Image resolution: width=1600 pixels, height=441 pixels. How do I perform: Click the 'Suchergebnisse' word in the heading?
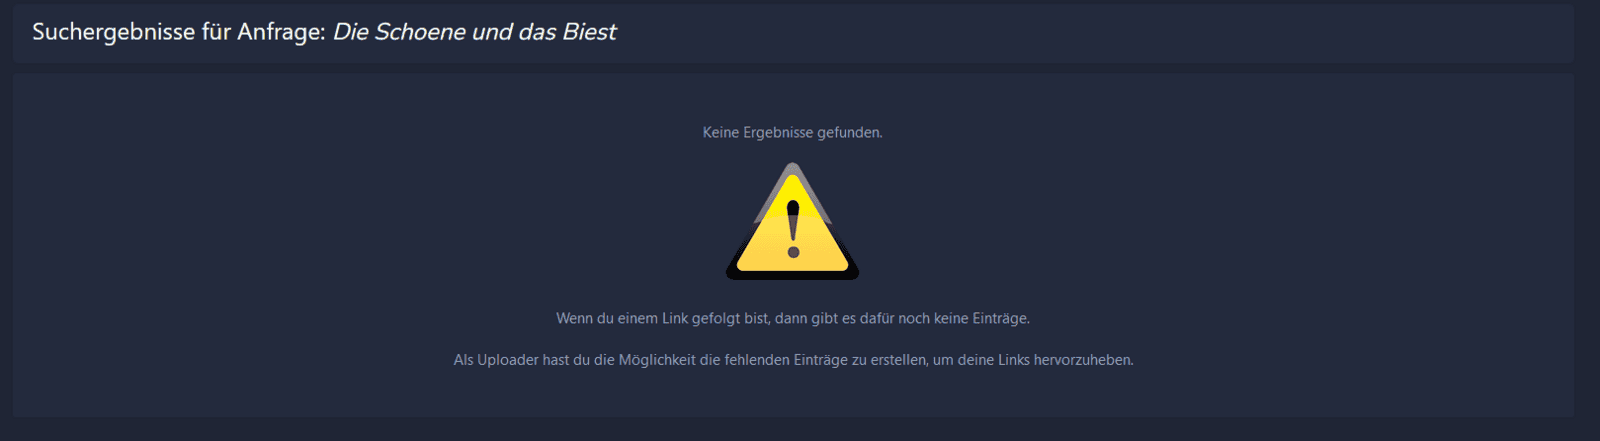[114, 32]
